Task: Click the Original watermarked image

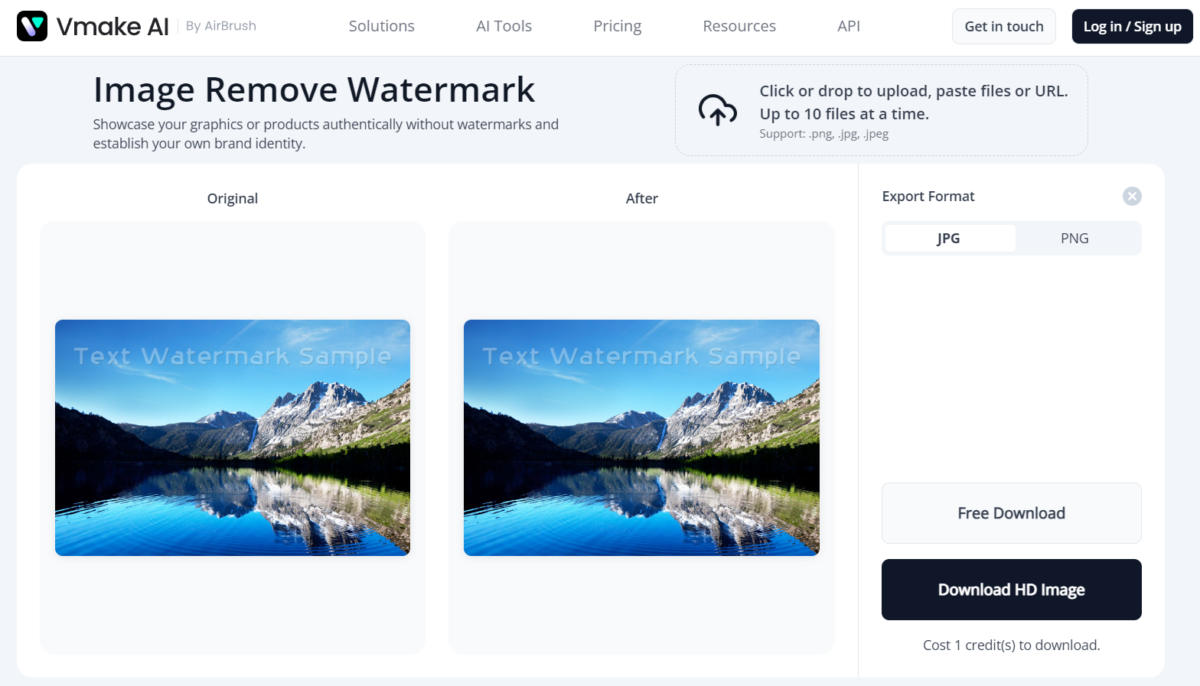Action: click(x=232, y=437)
